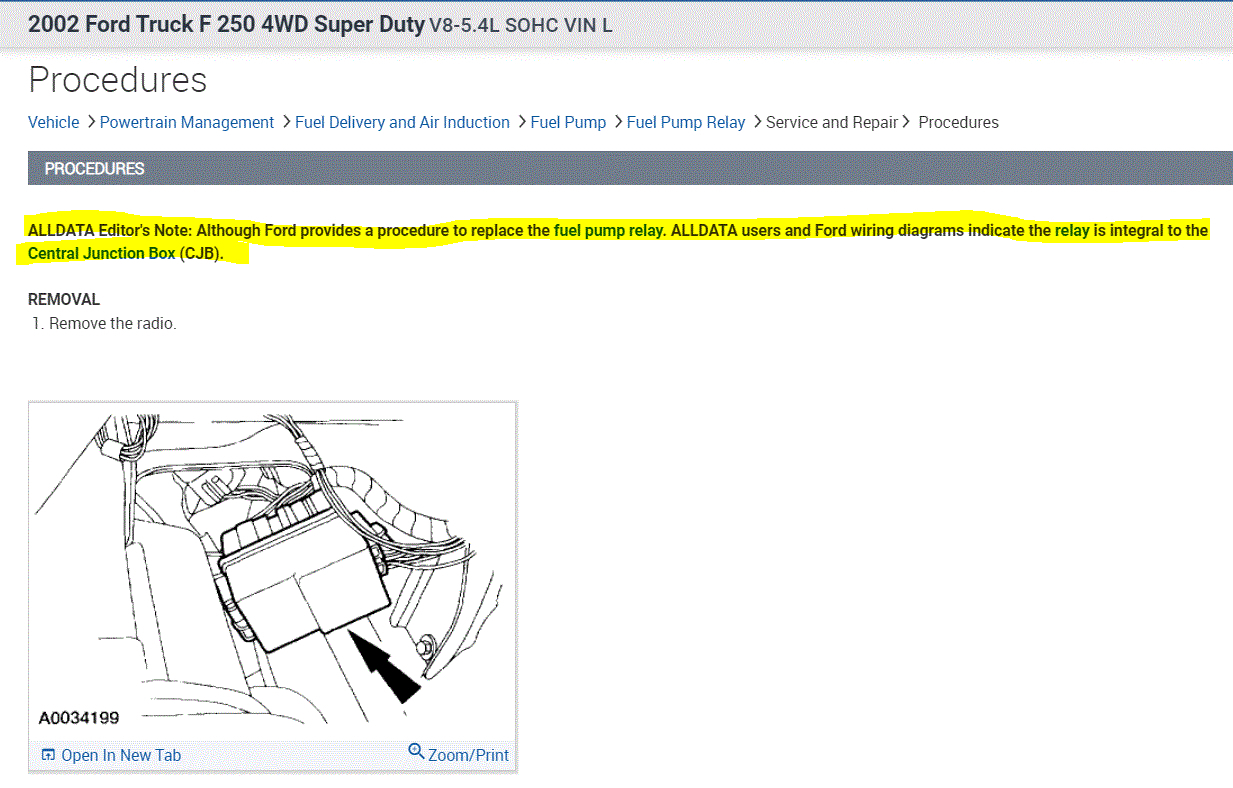The width and height of the screenshot is (1233, 788).
Task: Click the Zoom/Print magnifier icon
Action: pyautogui.click(x=416, y=752)
